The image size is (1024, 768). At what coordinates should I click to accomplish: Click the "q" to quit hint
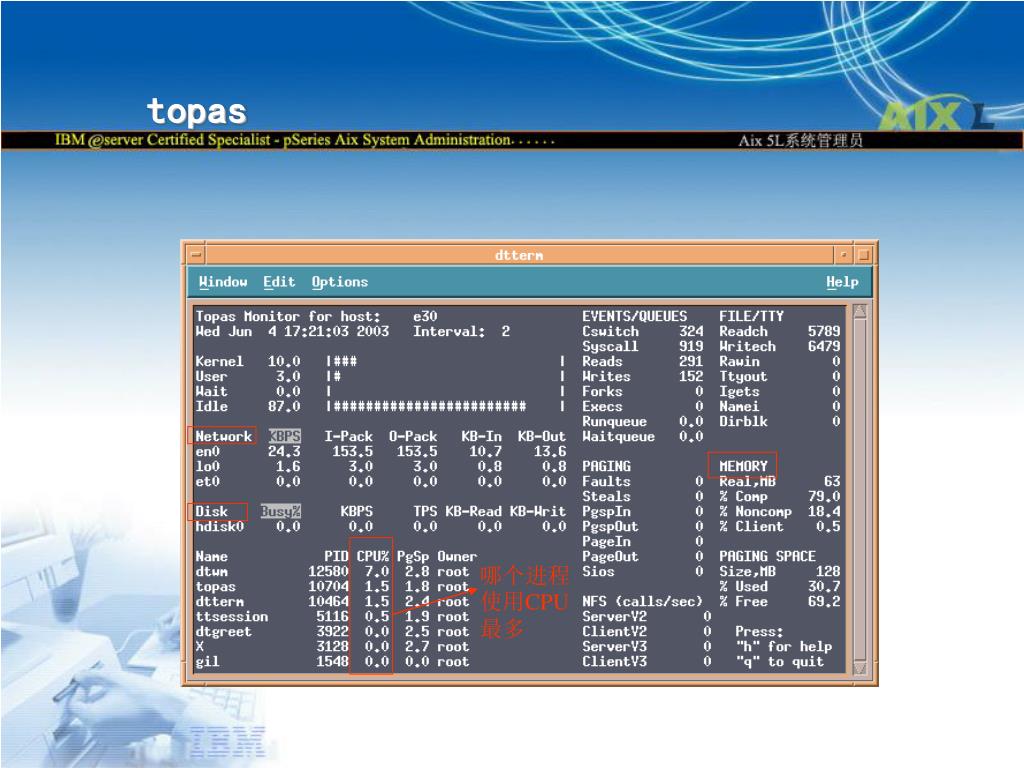pyautogui.click(x=780, y=662)
